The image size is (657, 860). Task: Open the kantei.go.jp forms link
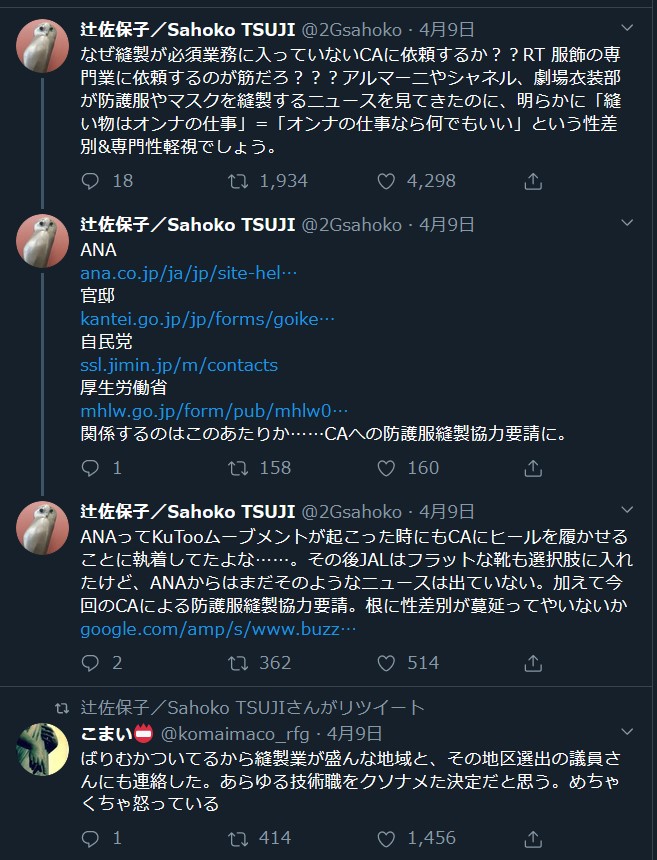pos(208,319)
